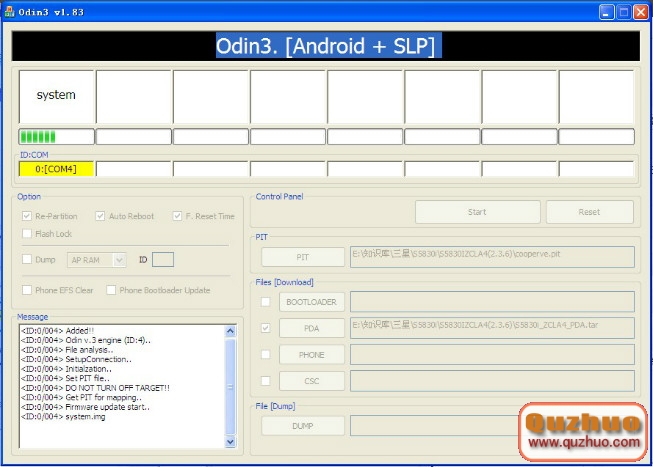Toggle the Auto Reboot checkbox

(x=100, y=216)
